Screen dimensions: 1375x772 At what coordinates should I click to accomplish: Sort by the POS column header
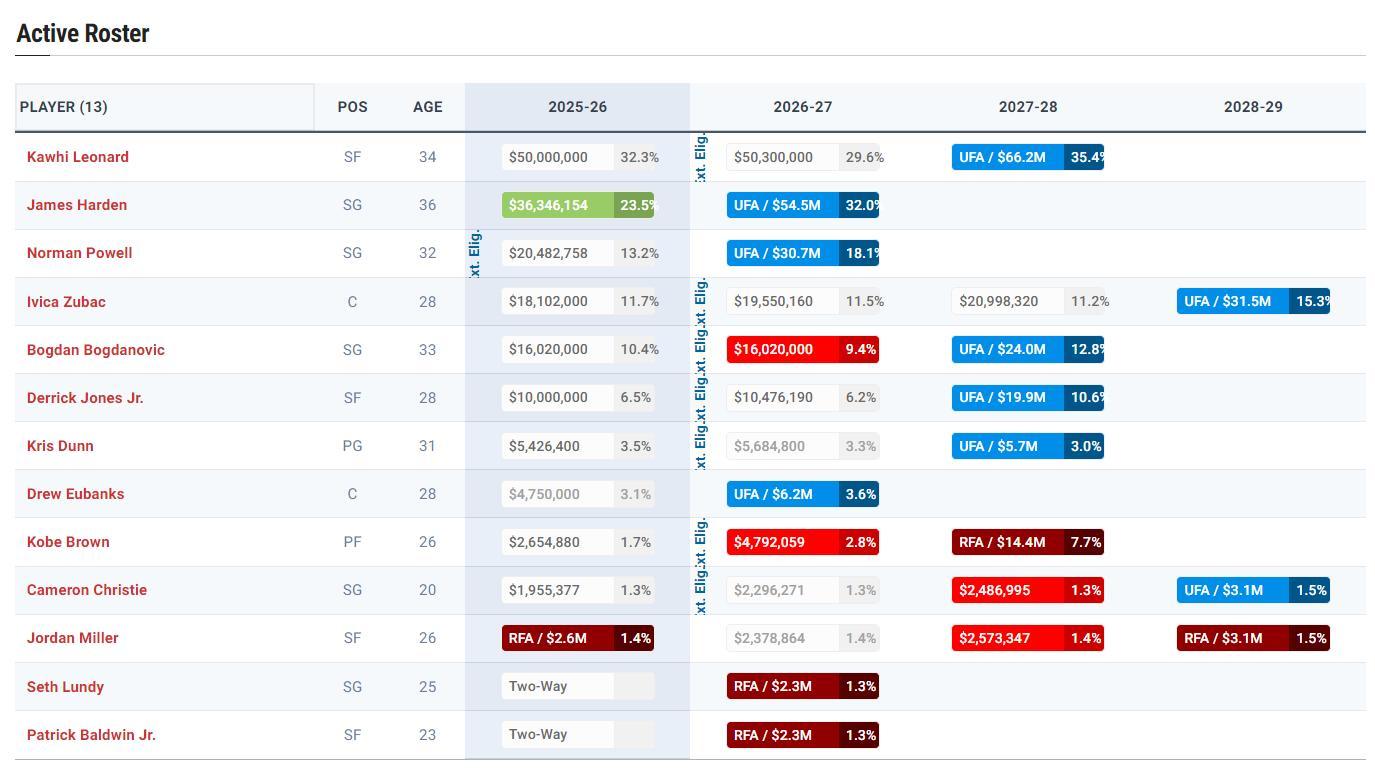point(352,107)
